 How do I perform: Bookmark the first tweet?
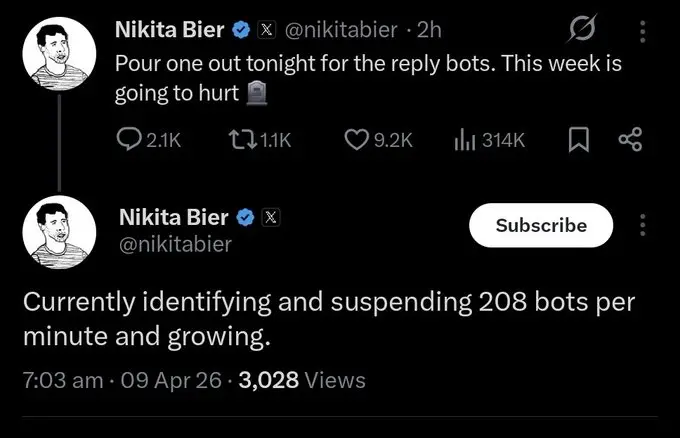[x=578, y=141]
